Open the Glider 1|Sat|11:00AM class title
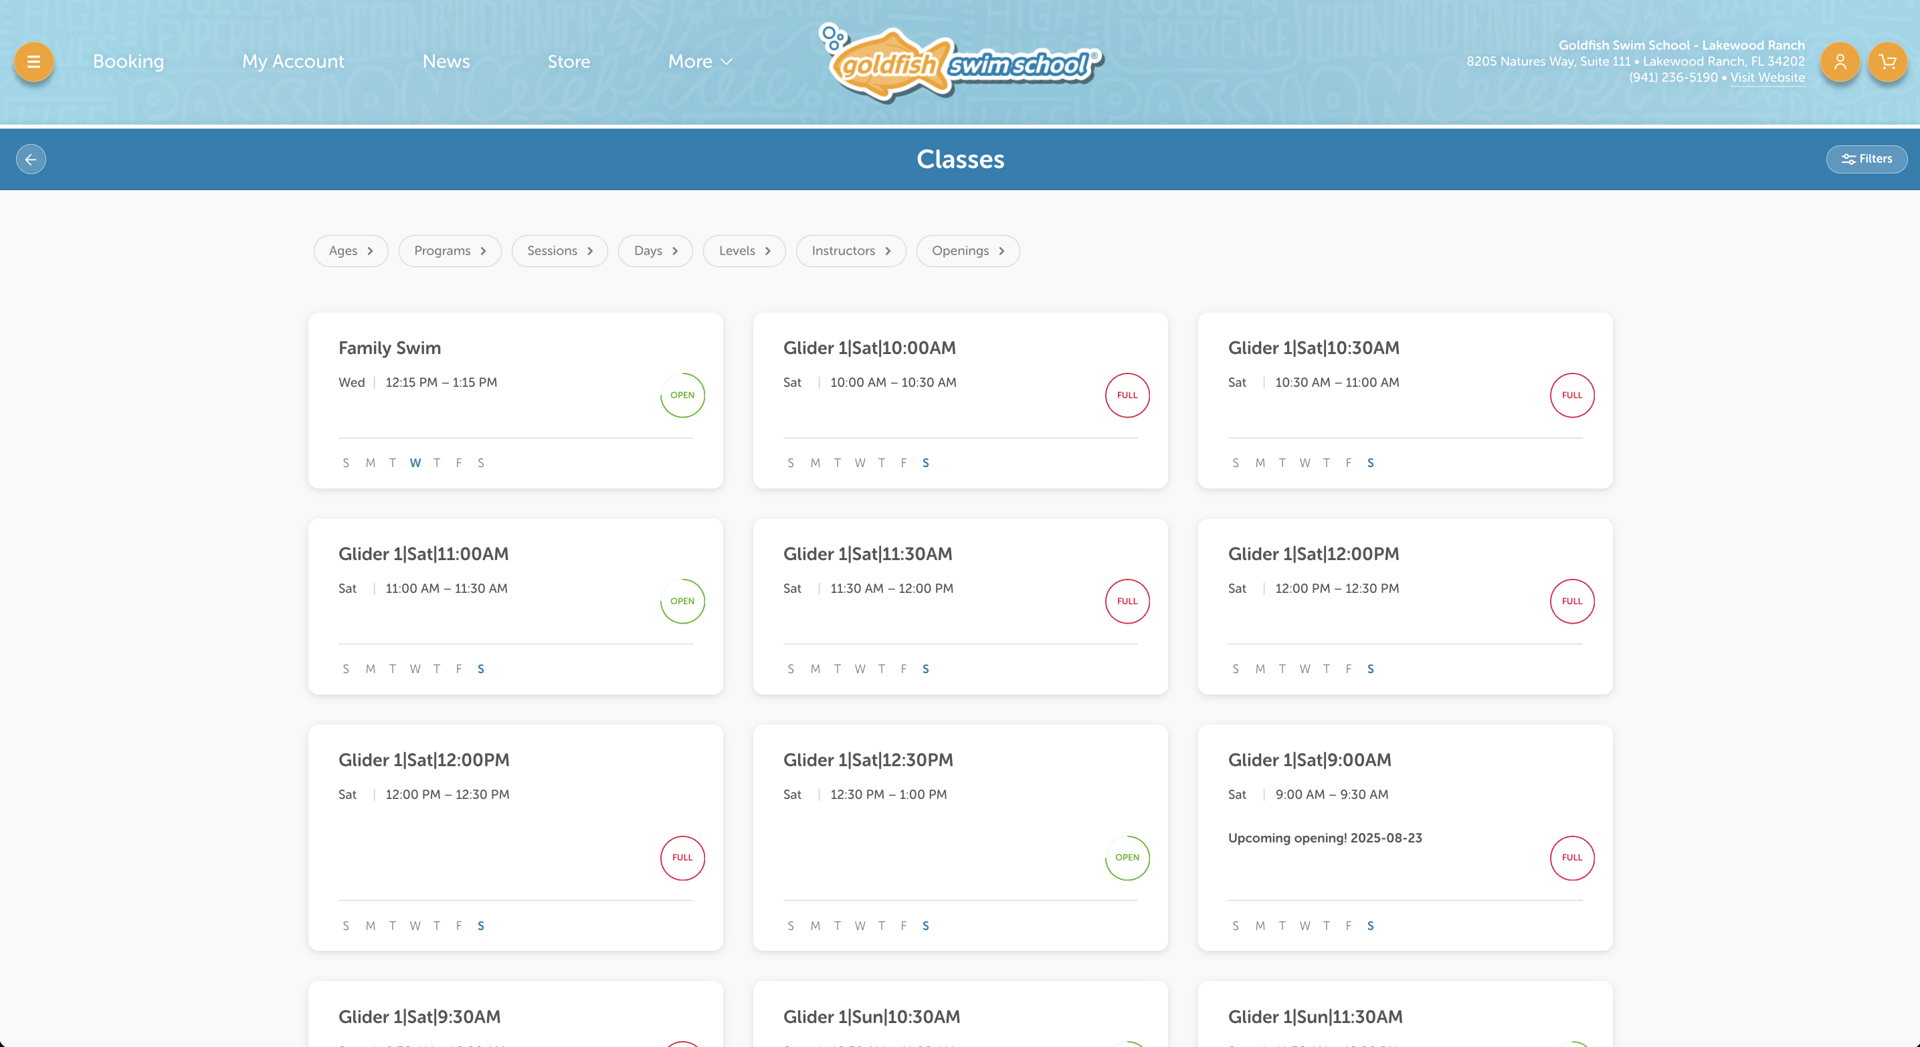This screenshot has width=1920, height=1047. coord(423,554)
